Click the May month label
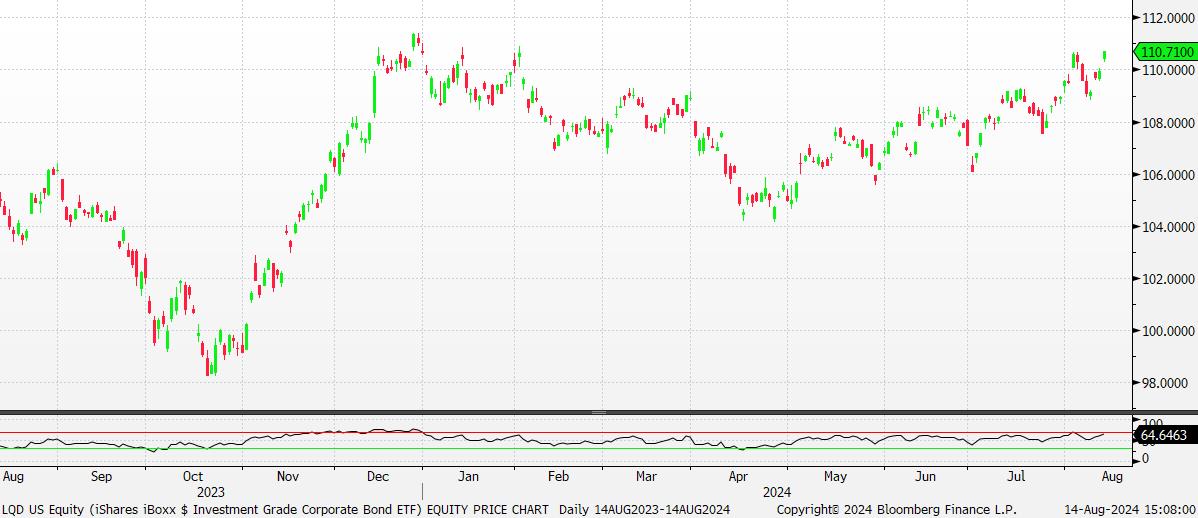The image size is (1198, 518). click(835, 477)
